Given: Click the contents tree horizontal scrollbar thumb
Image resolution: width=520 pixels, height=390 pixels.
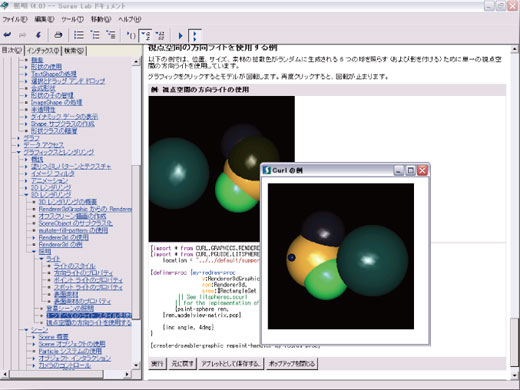Looking at the screenshot, I should pos(55,374).
